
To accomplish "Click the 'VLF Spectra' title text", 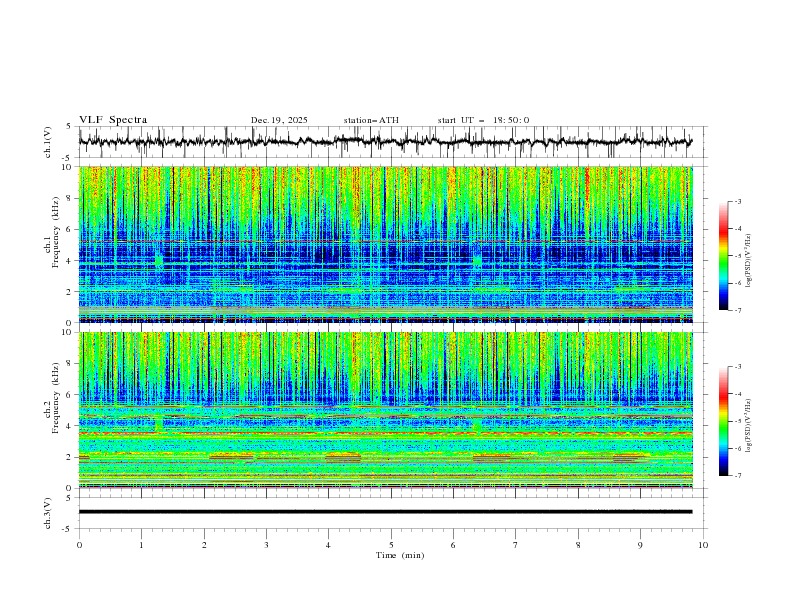I will tap(113, 120).
